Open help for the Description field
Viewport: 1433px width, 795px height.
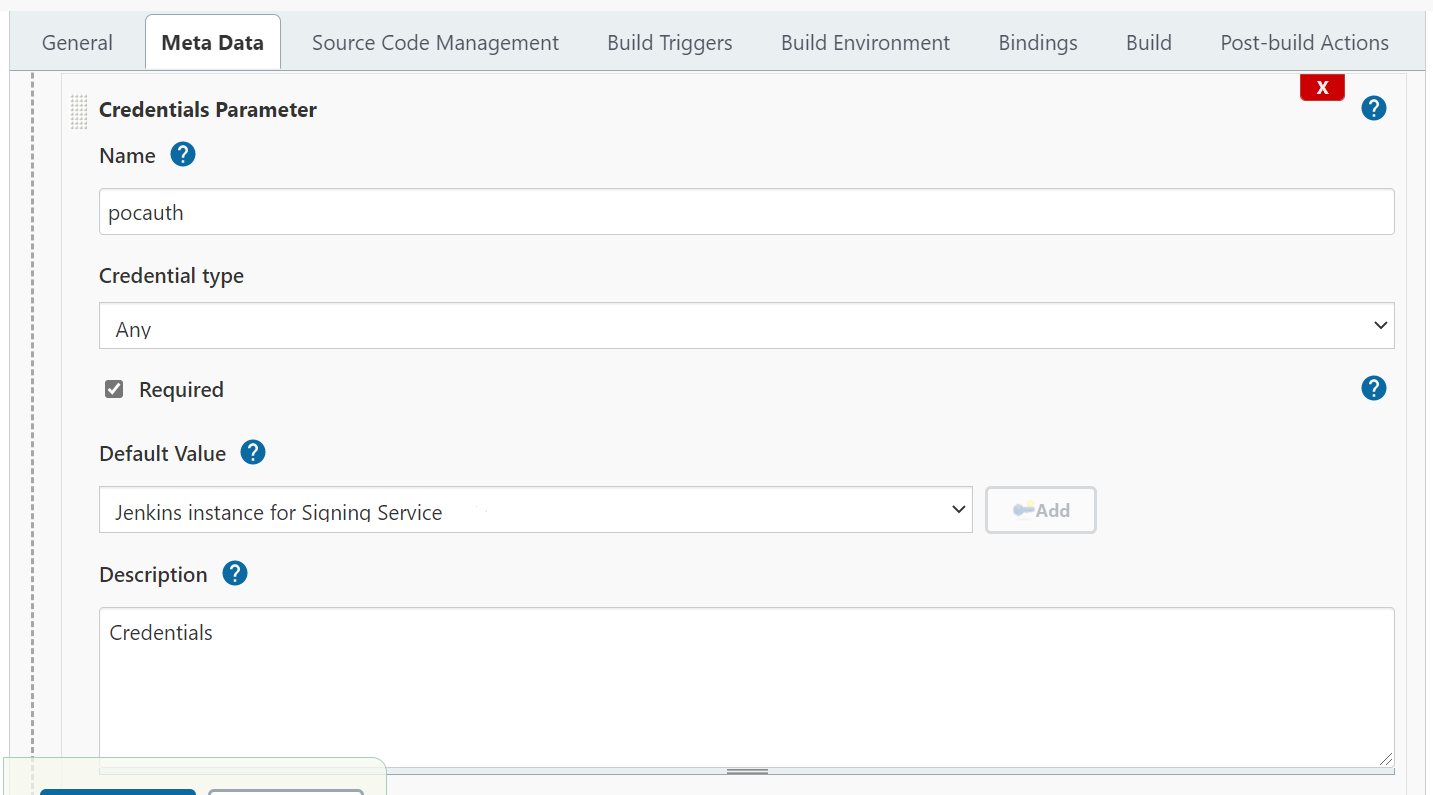(235, 574)
